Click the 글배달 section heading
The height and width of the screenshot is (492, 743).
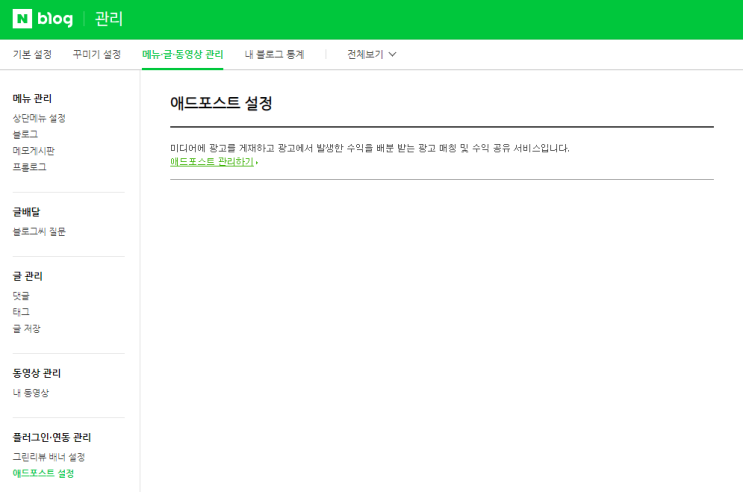click(x=27, y=212)
